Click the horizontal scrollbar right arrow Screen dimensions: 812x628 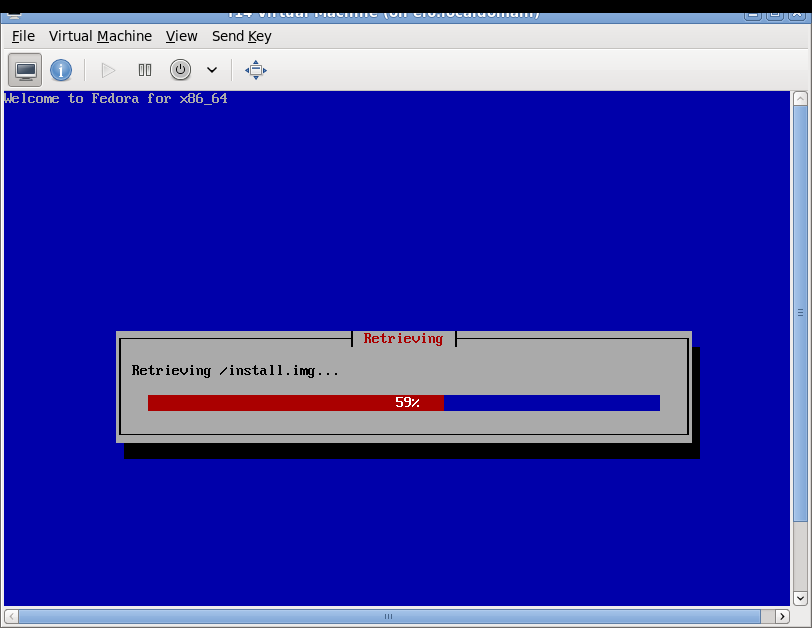pos(782,617)
